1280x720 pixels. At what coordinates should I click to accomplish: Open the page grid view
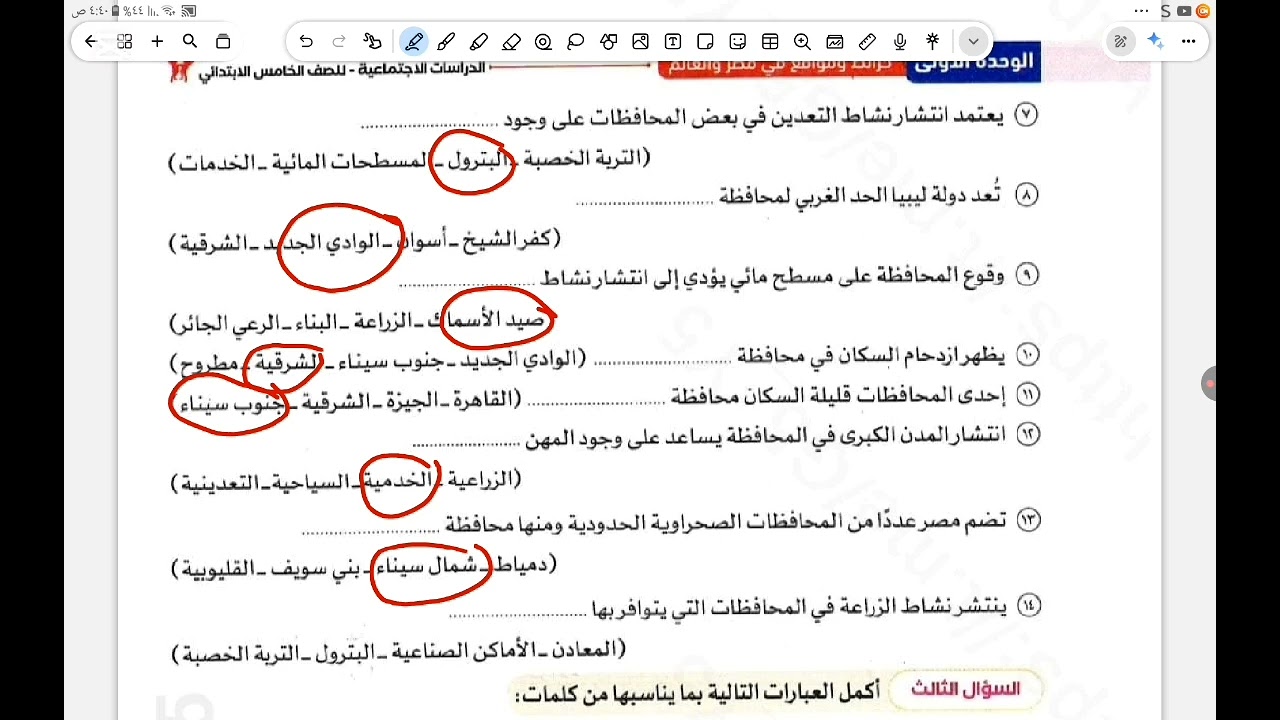(125, 42)
